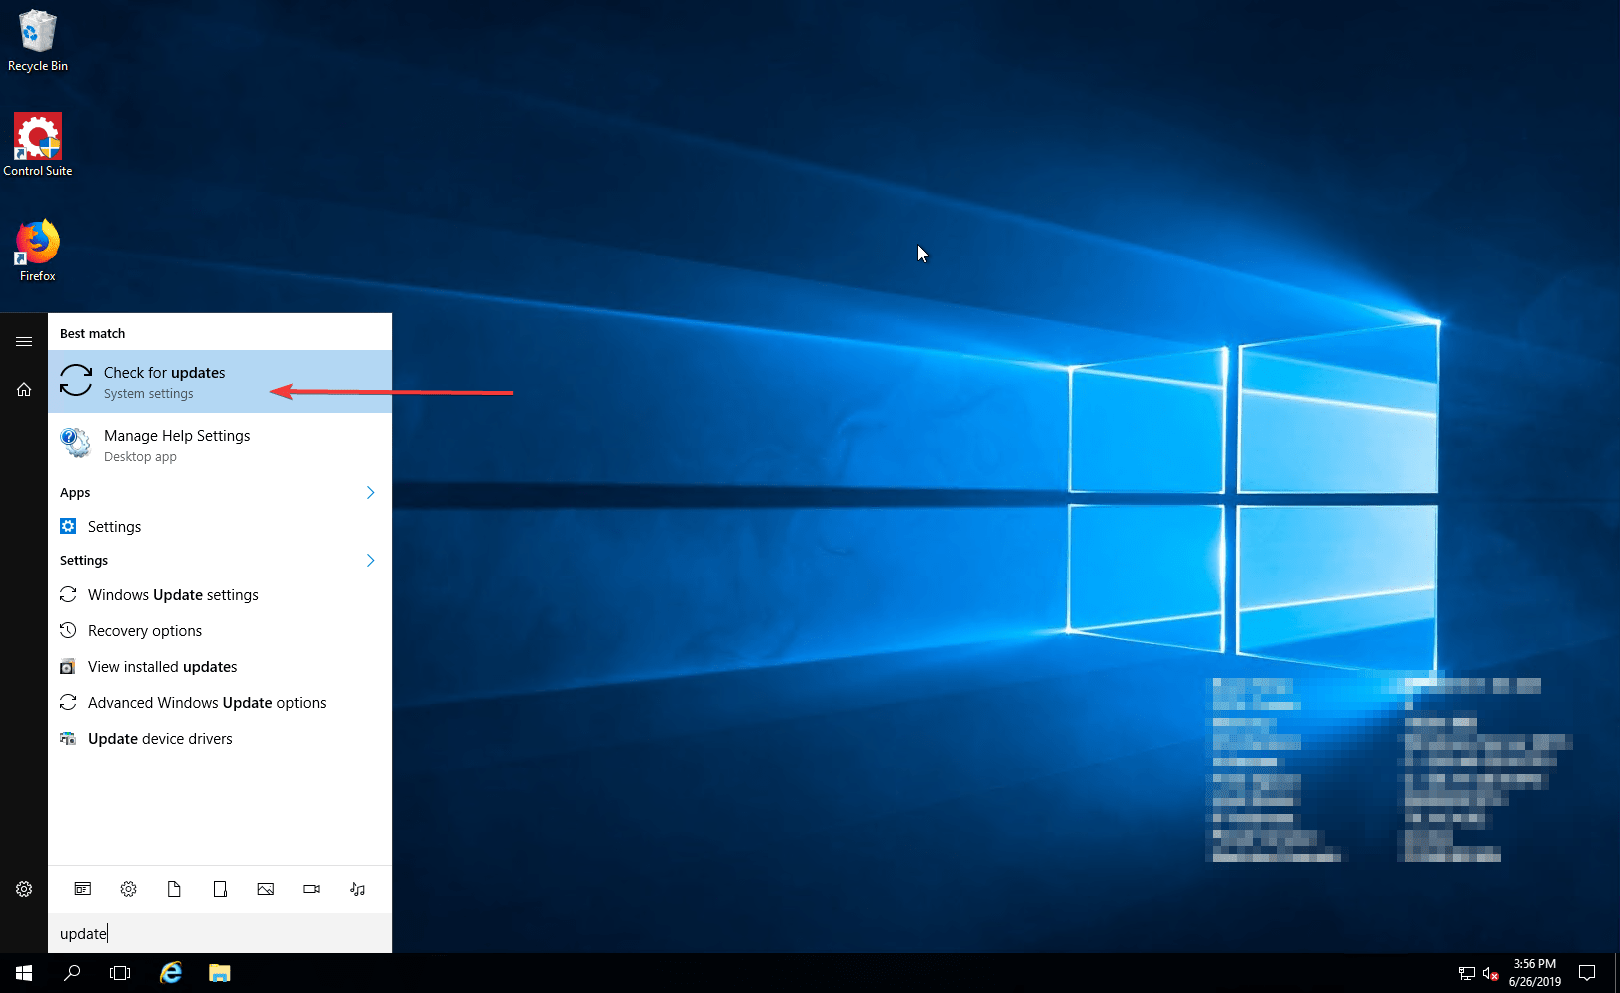Screen dimensions: 1620x993
Task: Open the hamburger menu in search sidebar
Action: (24, 341)
